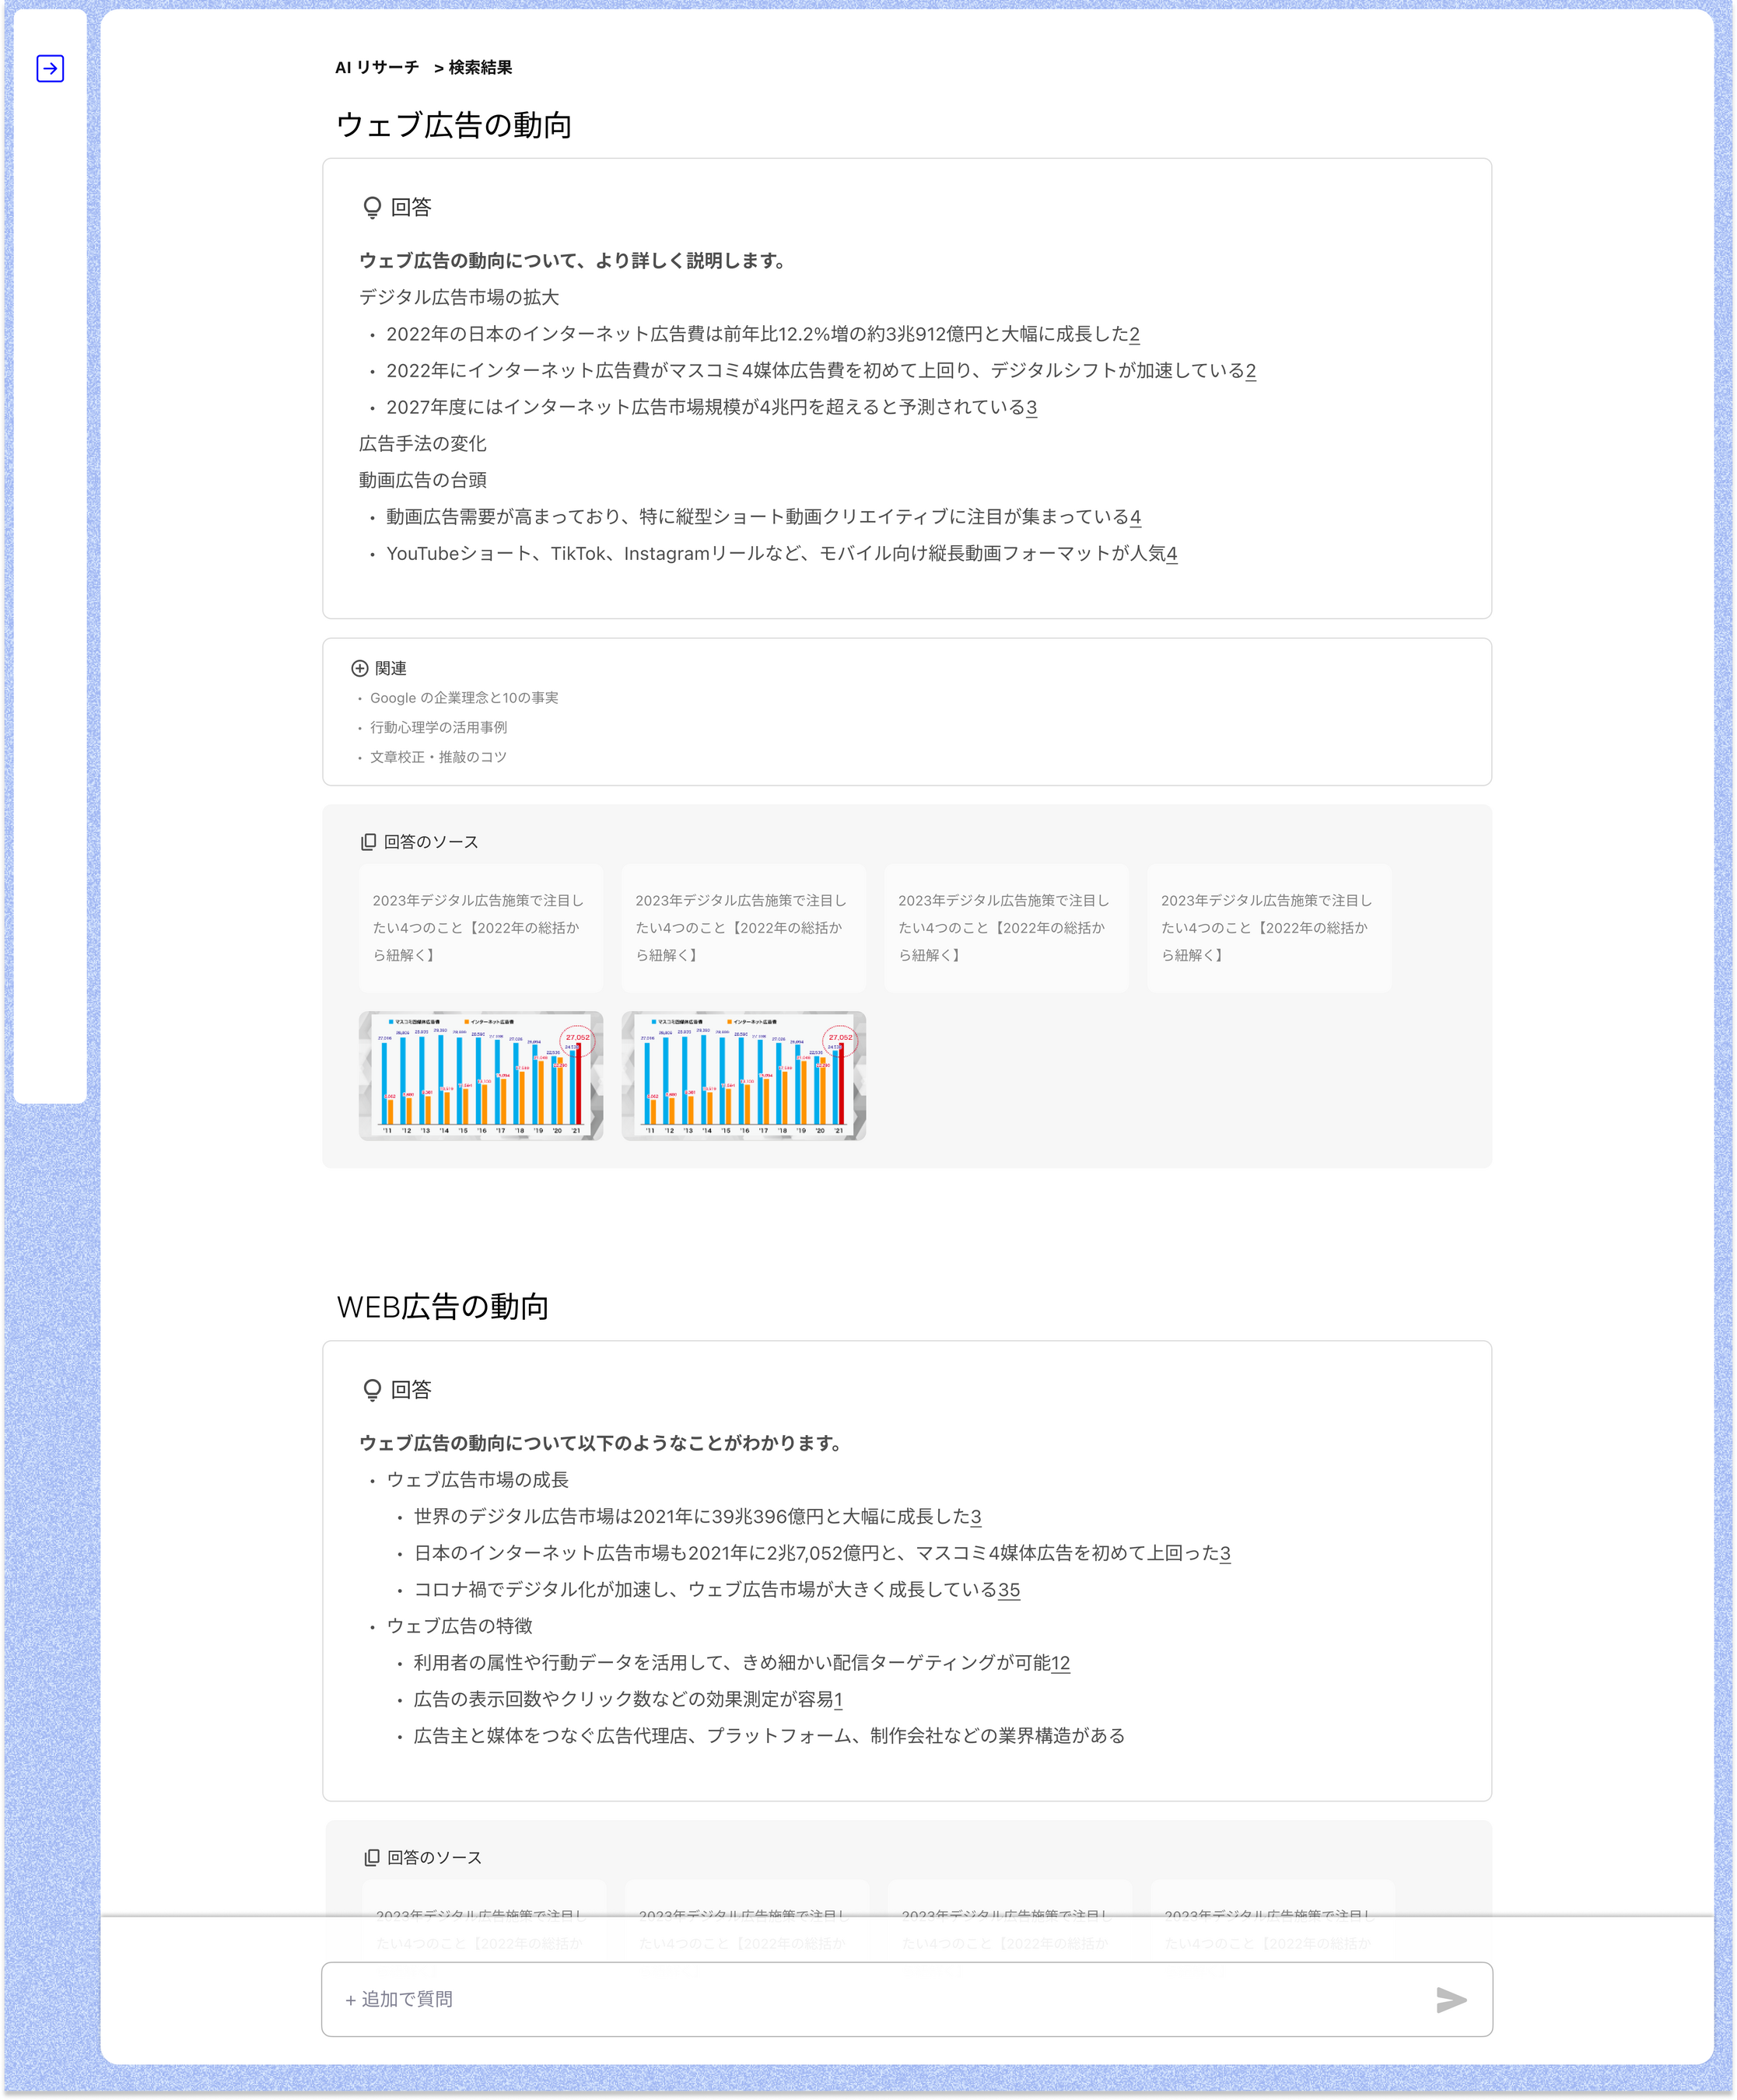Click the plus-circle 関連 icon

[360, 668]
